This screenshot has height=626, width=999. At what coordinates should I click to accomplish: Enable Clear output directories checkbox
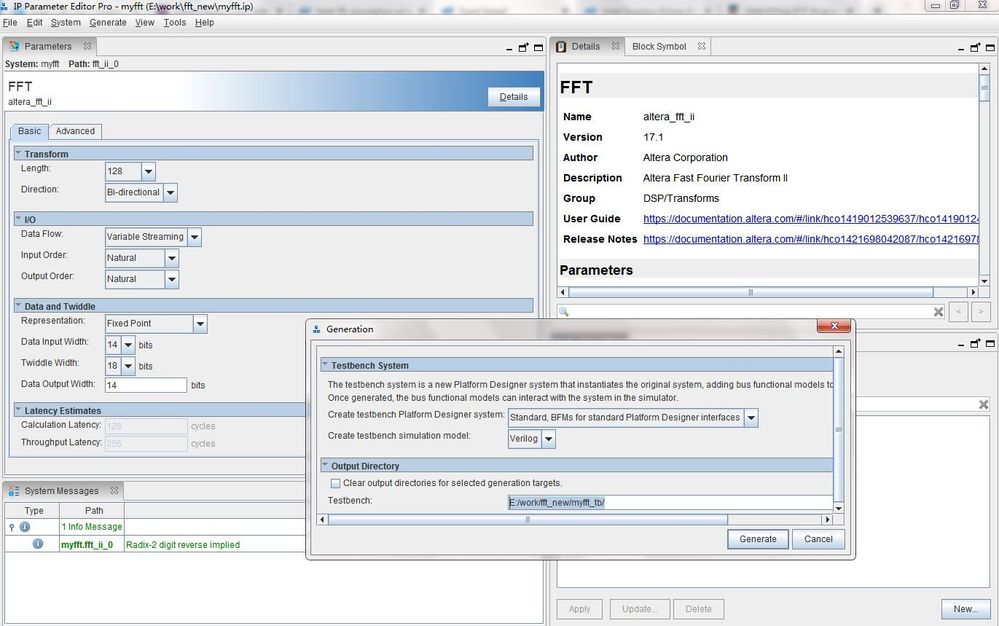(336, 483)
